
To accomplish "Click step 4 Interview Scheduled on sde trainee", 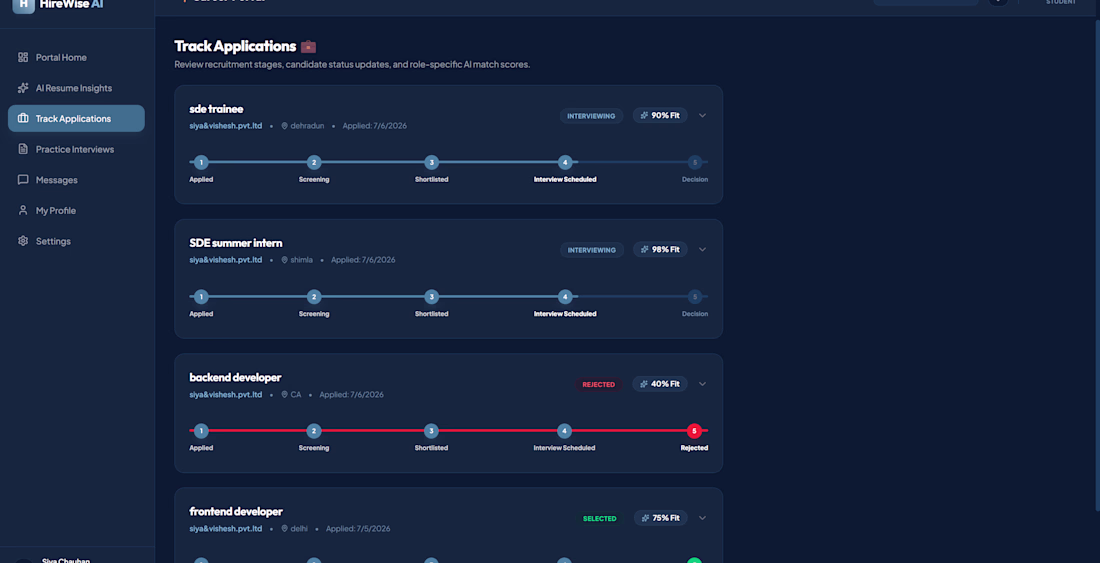I will (565, 163).
